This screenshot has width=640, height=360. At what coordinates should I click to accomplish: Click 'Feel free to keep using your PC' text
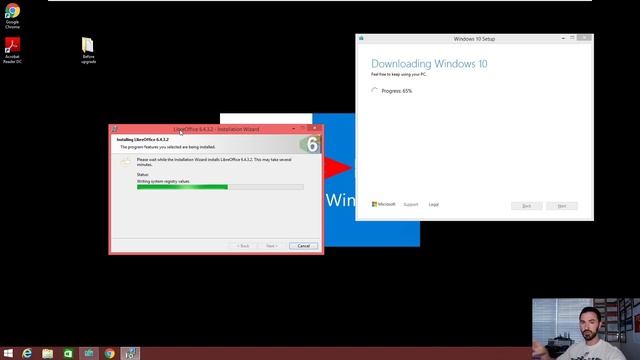pos(398,74)
